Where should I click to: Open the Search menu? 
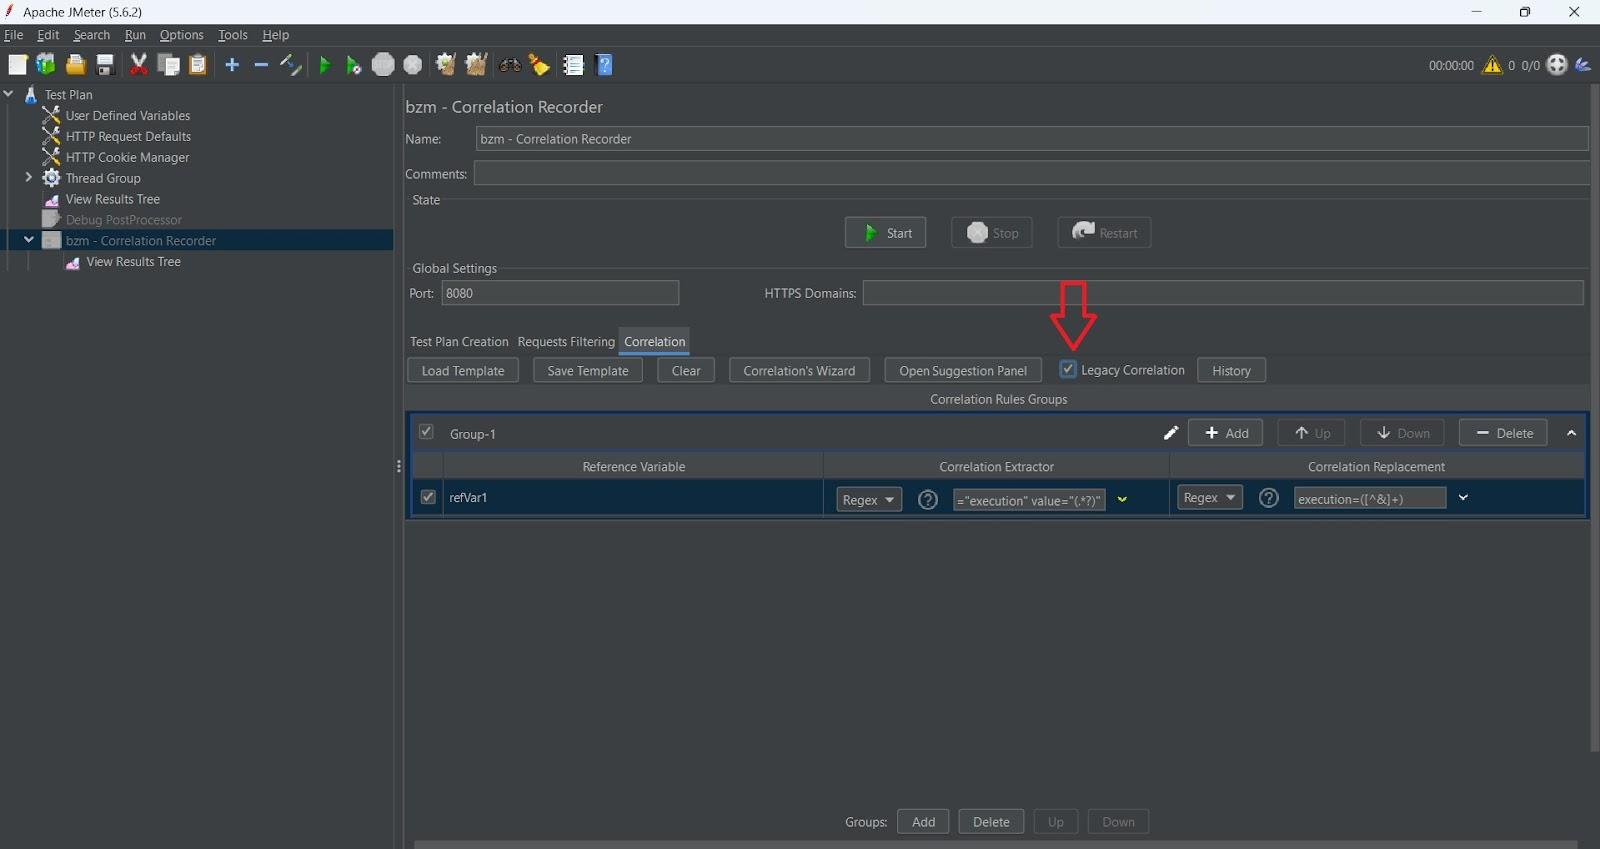[92, 35]
